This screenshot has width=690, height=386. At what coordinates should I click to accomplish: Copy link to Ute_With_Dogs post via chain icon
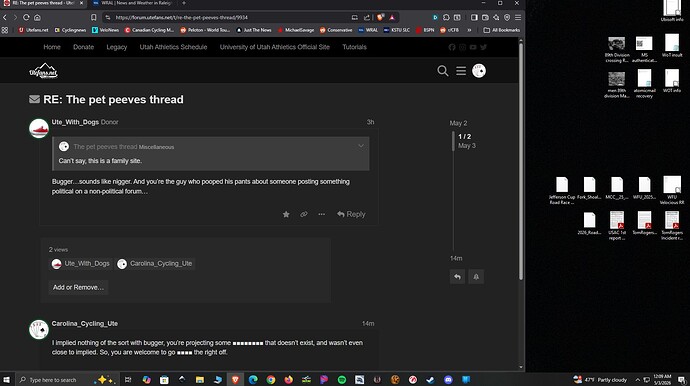pyautogui.click(x=304, y=214)
